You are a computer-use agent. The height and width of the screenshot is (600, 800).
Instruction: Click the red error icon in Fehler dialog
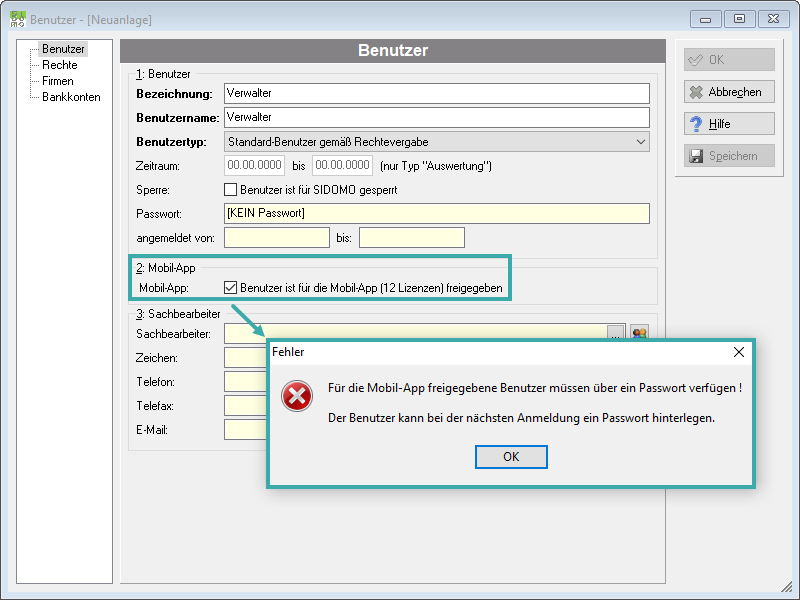pos(296,396)
